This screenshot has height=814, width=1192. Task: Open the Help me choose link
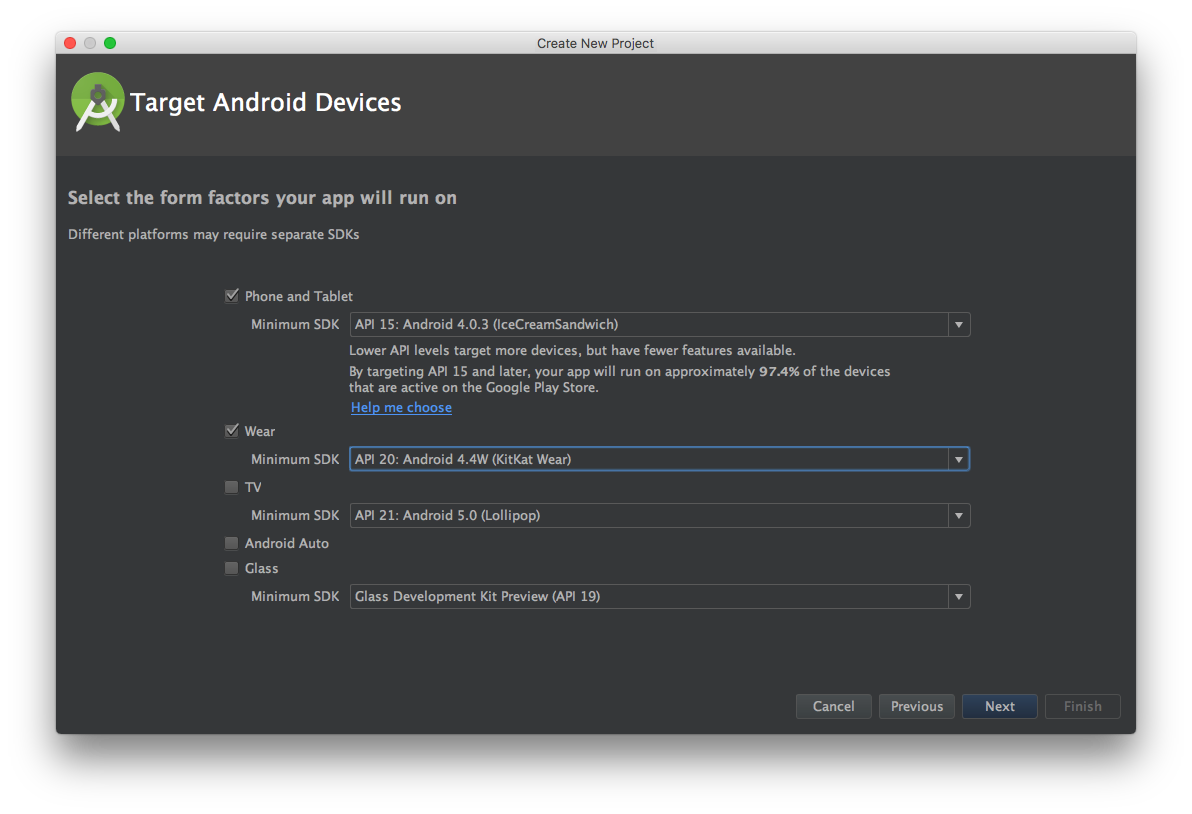401,407
